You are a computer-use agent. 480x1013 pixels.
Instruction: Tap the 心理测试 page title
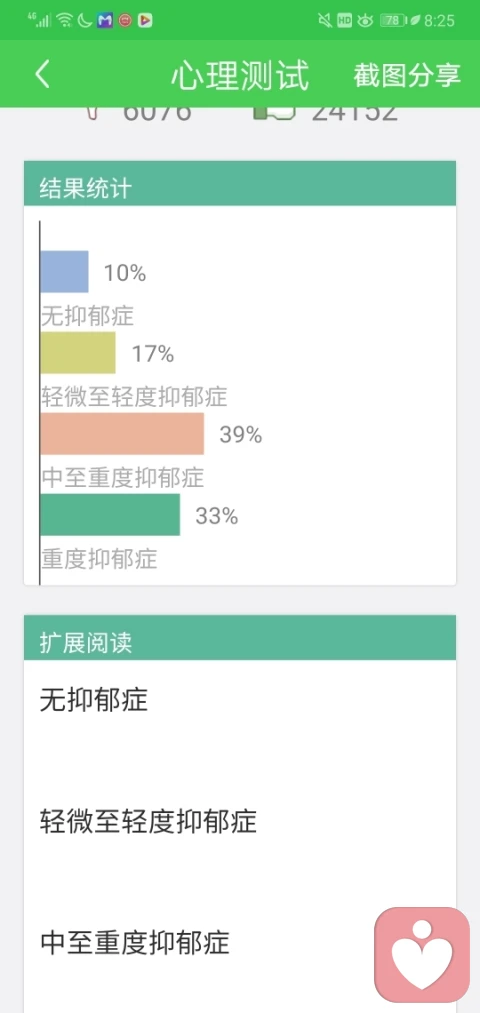point(240,75)
